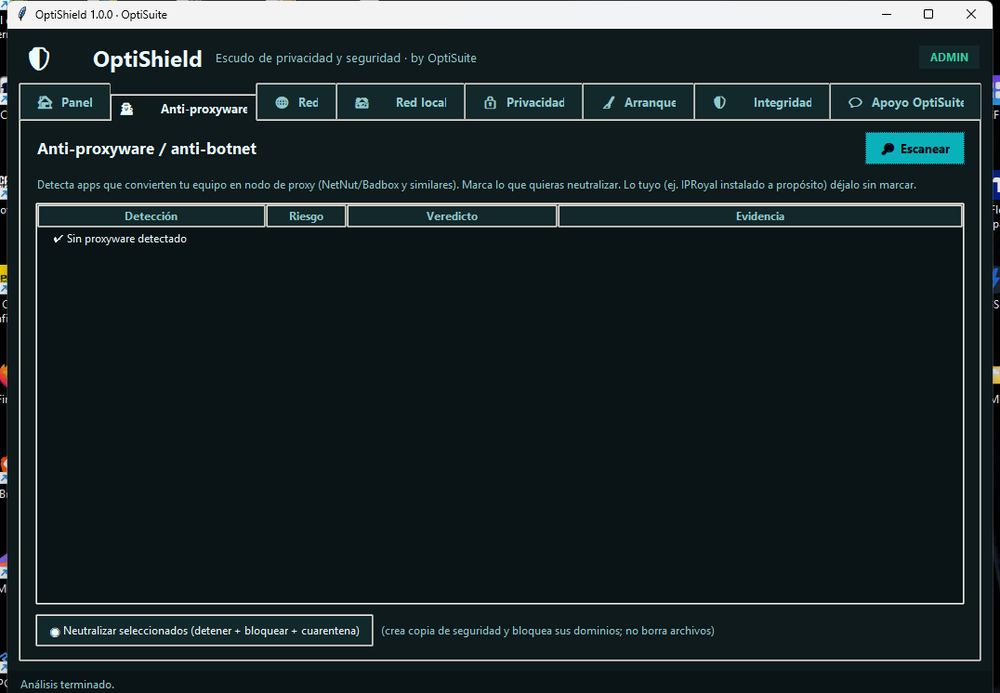This screenshot has width=1000, height=693.
Task: Click the broom icon on Arranque tab
Action: [x=608, y=102]
